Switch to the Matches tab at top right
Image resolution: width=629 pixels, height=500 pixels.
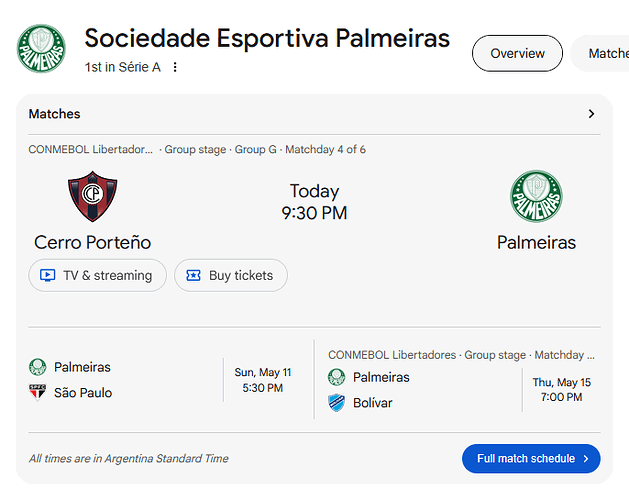pyautogui.click(x=602, y=53)
